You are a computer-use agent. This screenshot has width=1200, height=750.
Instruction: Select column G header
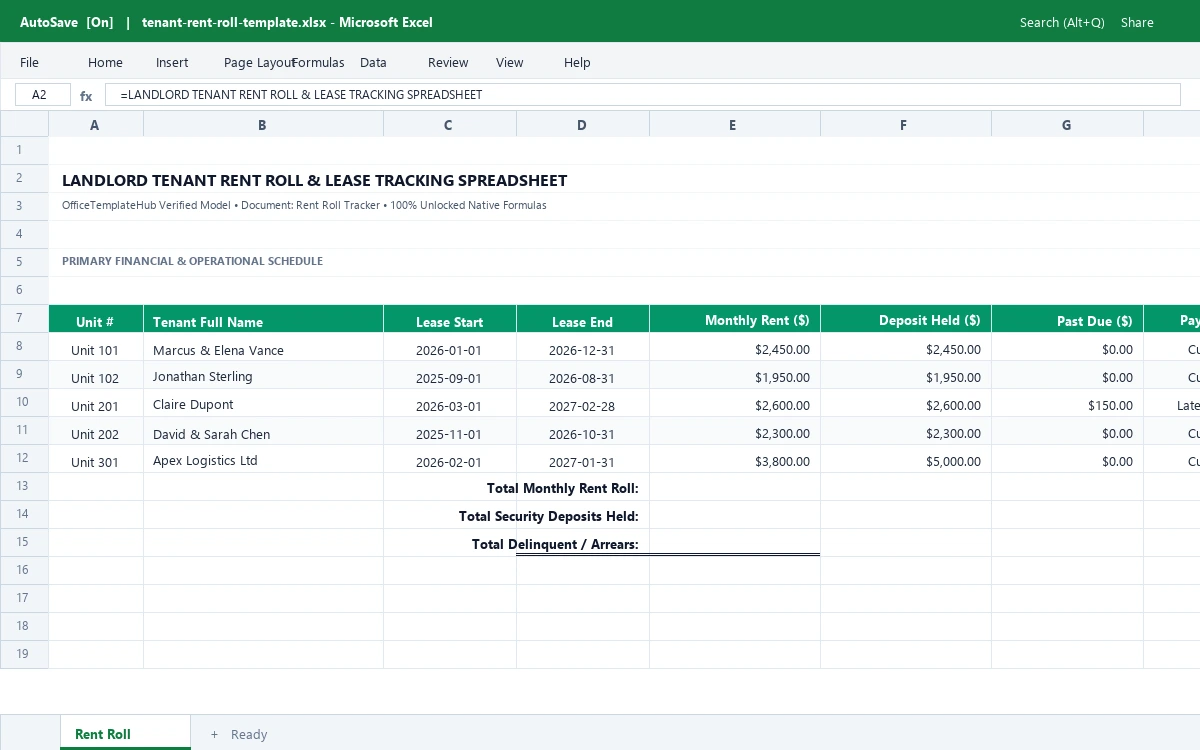coord(1067,125)
